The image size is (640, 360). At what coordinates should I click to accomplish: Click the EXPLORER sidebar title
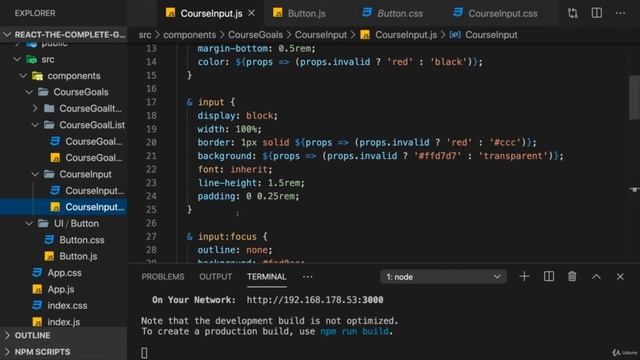(35, 13)
